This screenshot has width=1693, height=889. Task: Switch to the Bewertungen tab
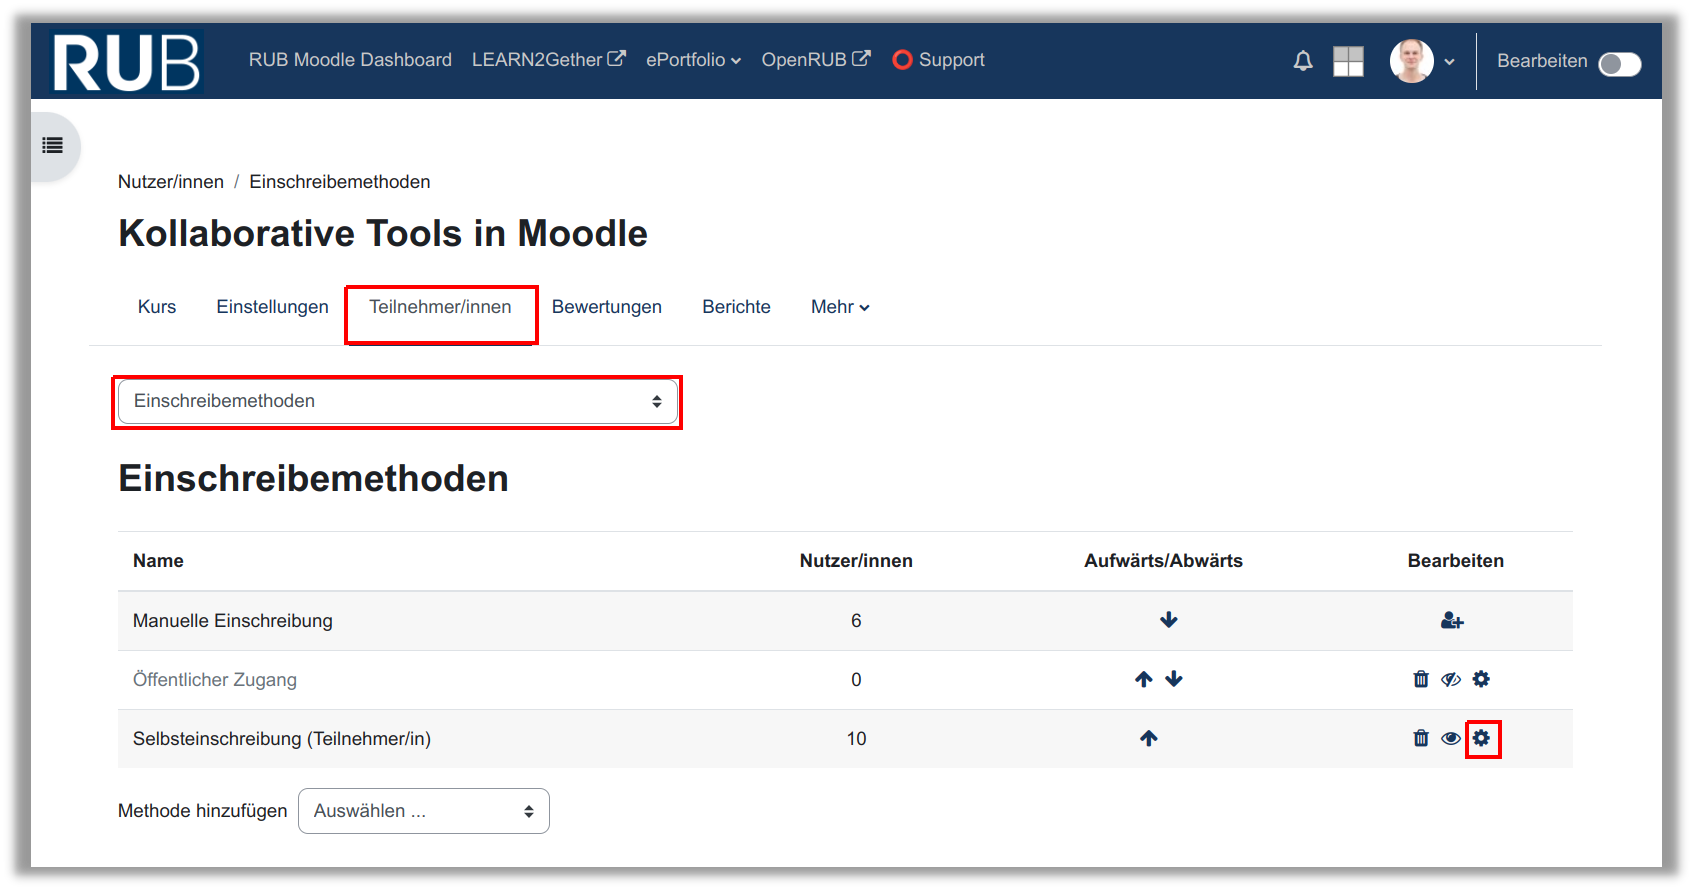606,307
